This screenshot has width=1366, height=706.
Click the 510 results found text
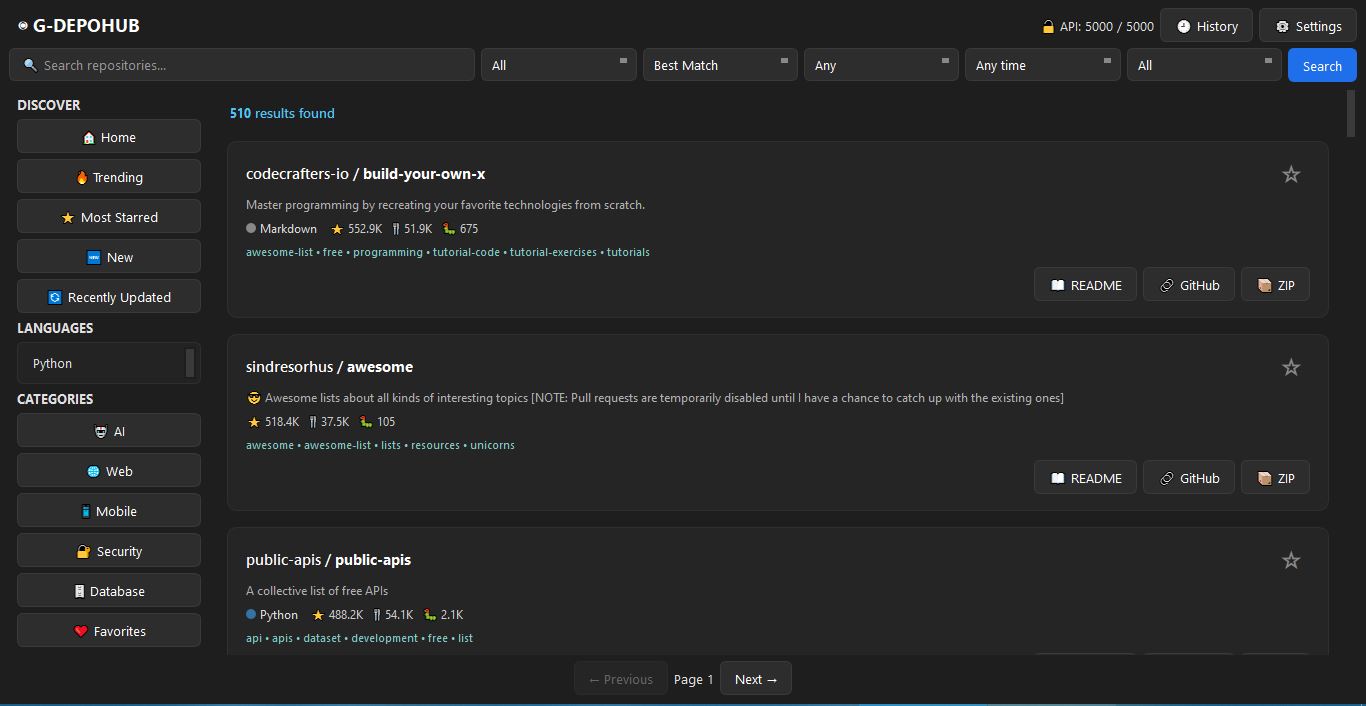click(x=282, y=113)
